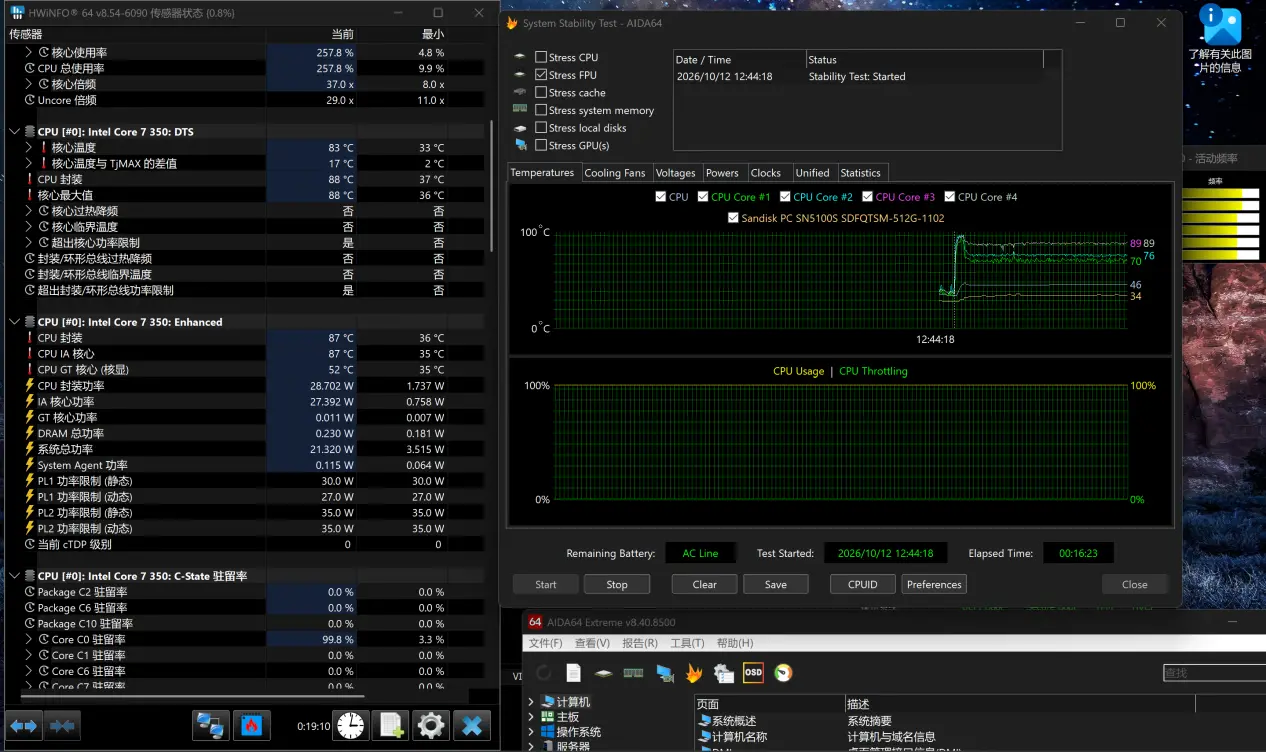Open the 工具(T) menu in AIDA64
Image resolution: width=1266 pixels, height=752 pixels.
click(x=688, y=643)
